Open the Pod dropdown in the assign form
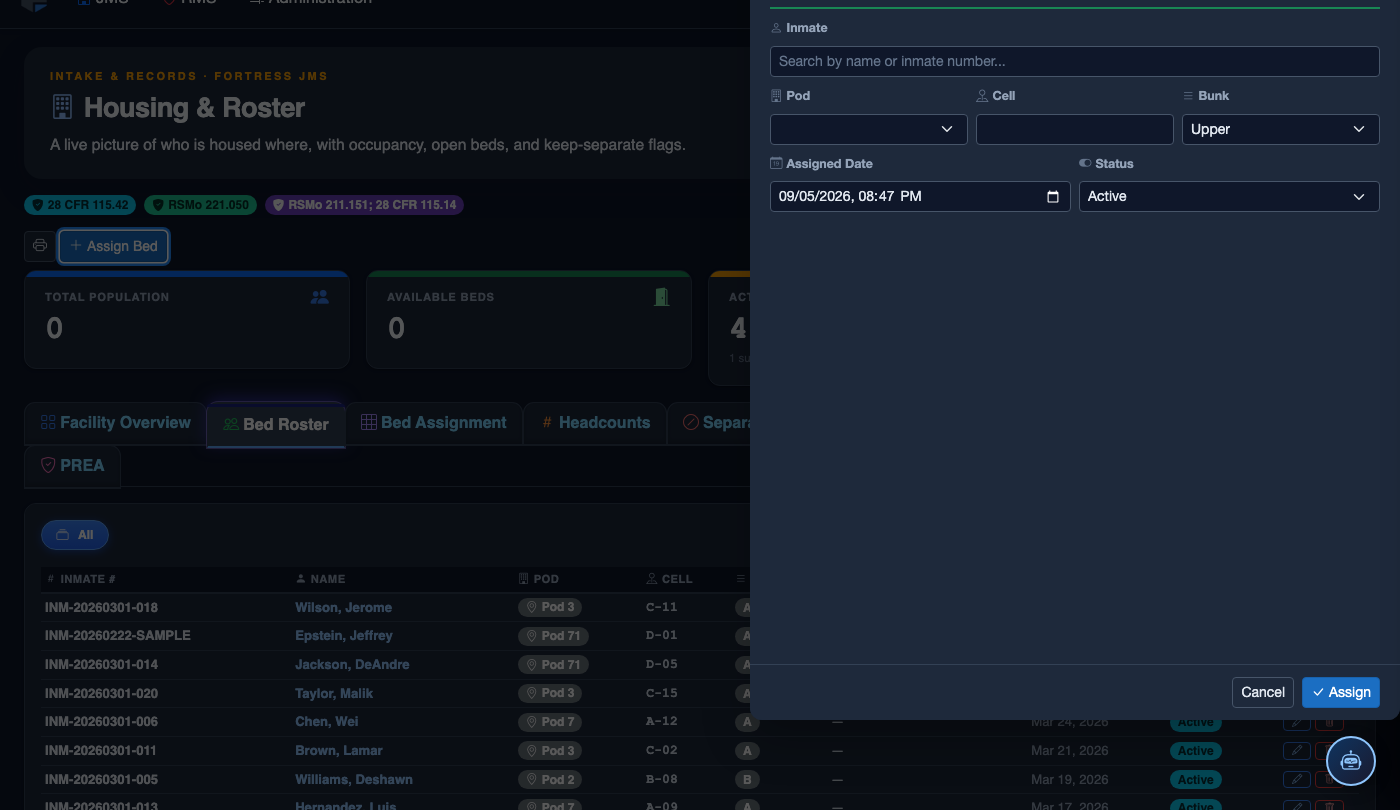Viewport: 1400px width, 810px height. click(x=869, y=130)
